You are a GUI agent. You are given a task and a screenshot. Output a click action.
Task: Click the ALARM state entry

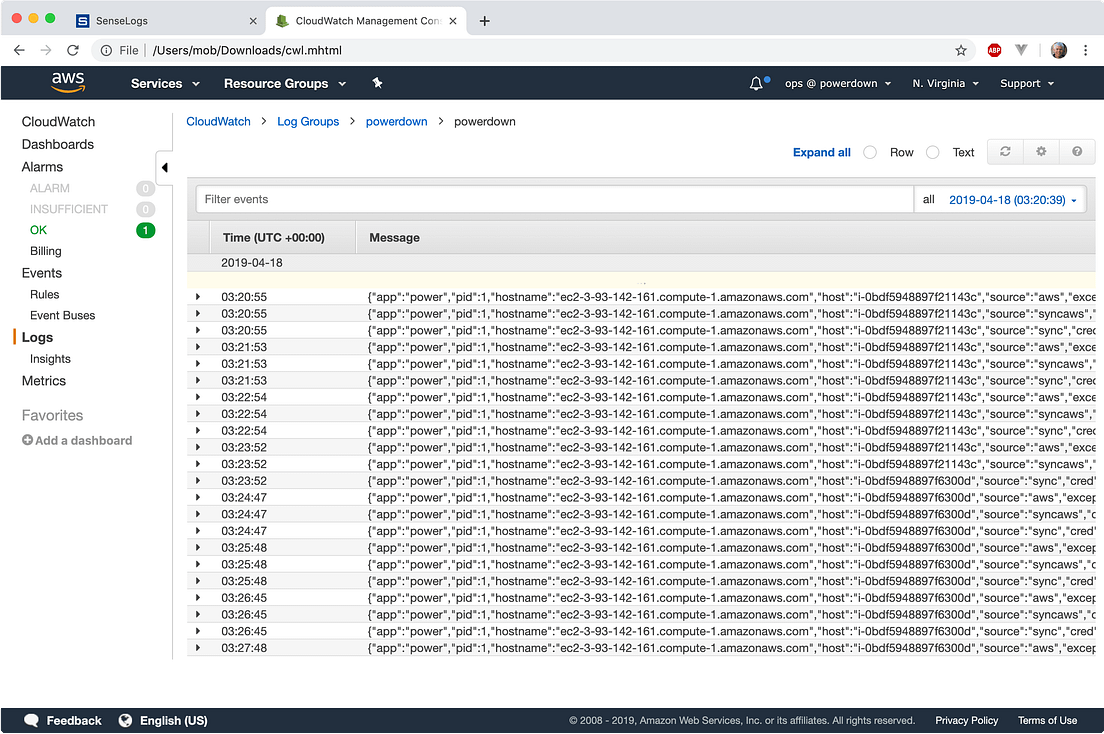pyautogui.click(x=49, y=188)
